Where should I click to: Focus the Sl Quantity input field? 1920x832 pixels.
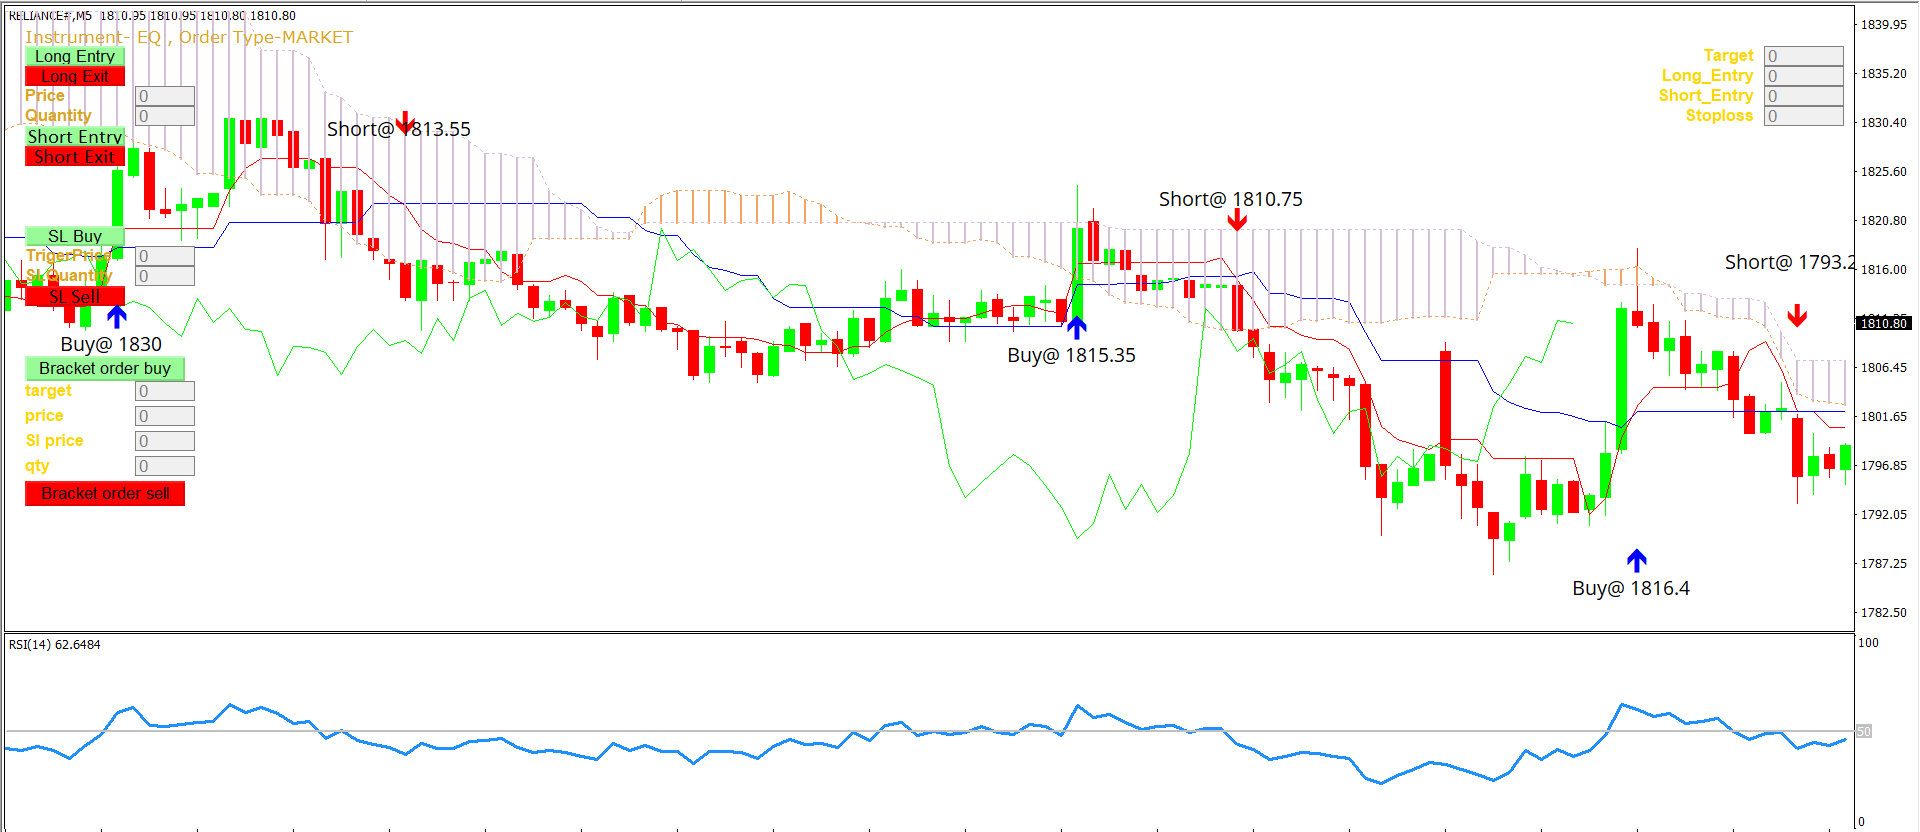(x=165, y=276)
